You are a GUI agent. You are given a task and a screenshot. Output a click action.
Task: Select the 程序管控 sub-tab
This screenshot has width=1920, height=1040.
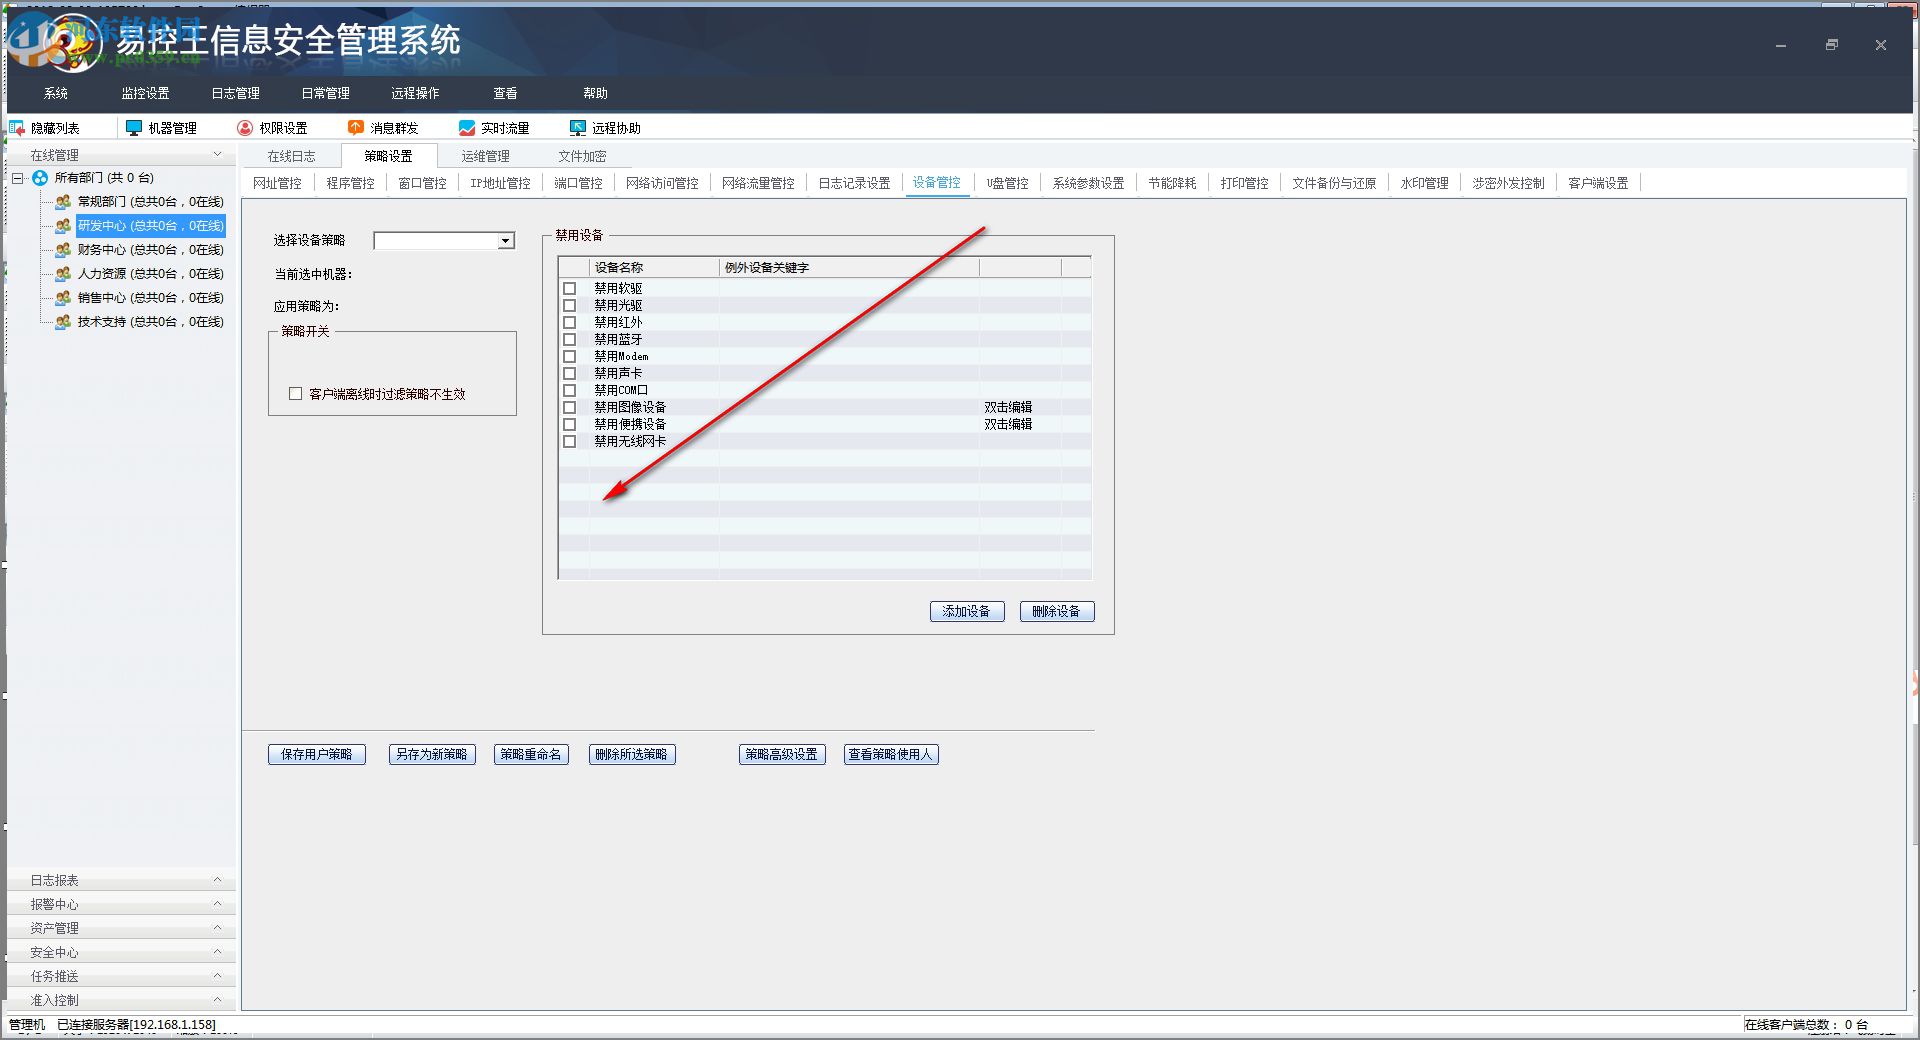(350, 183)
